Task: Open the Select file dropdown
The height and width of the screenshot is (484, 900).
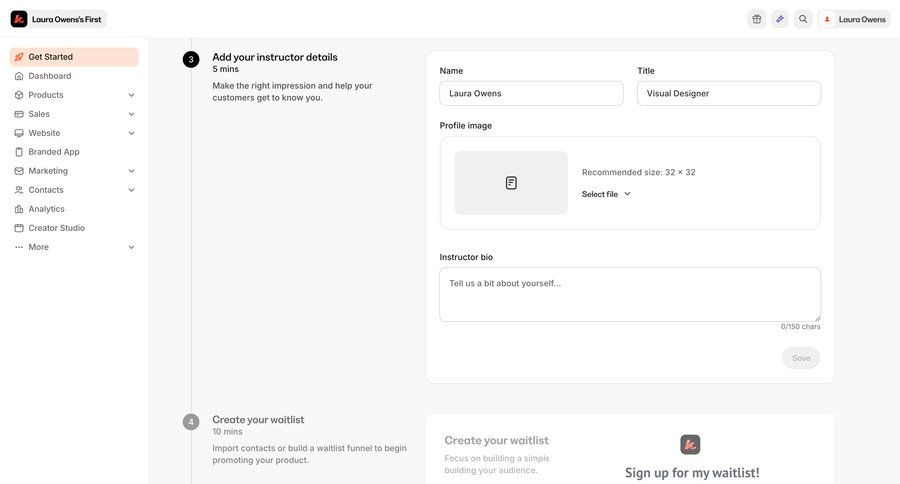Action: pos(606,194)
